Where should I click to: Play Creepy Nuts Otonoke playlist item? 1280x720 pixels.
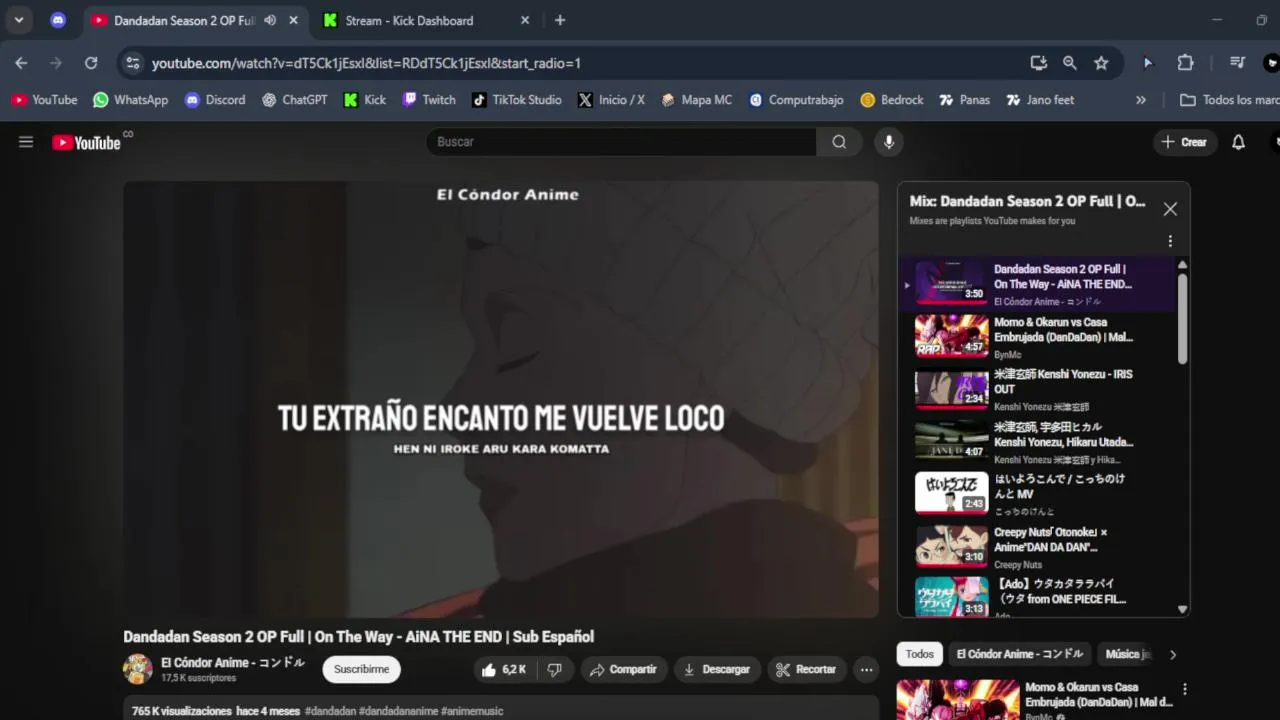tap(1037, 546)
